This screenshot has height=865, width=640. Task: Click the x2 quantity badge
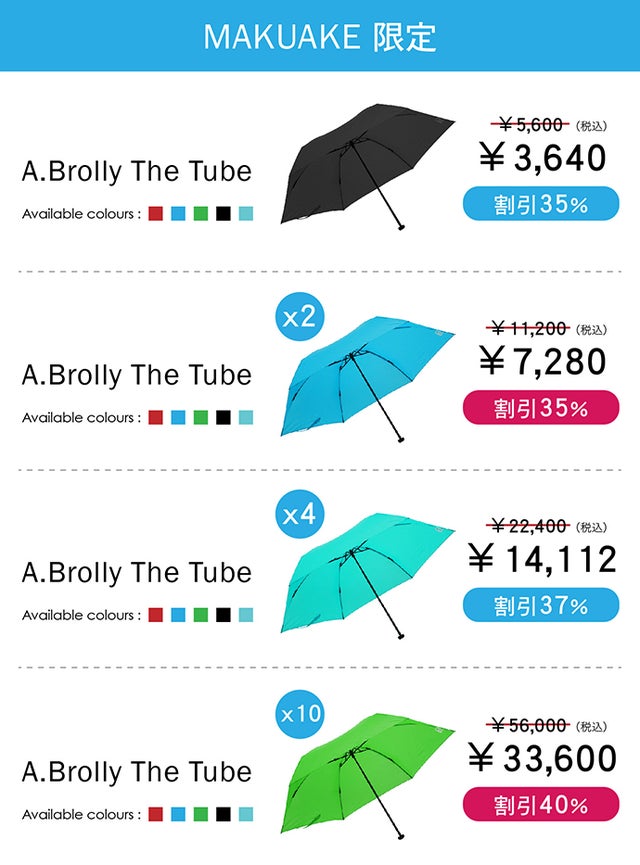299,318
